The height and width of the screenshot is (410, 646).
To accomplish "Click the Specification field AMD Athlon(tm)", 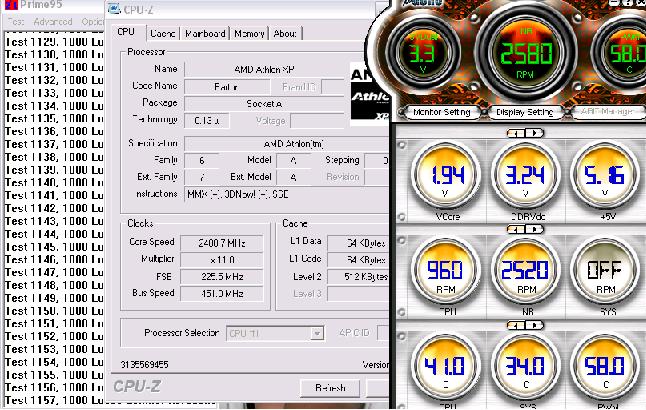I will [x=287, y=144].
